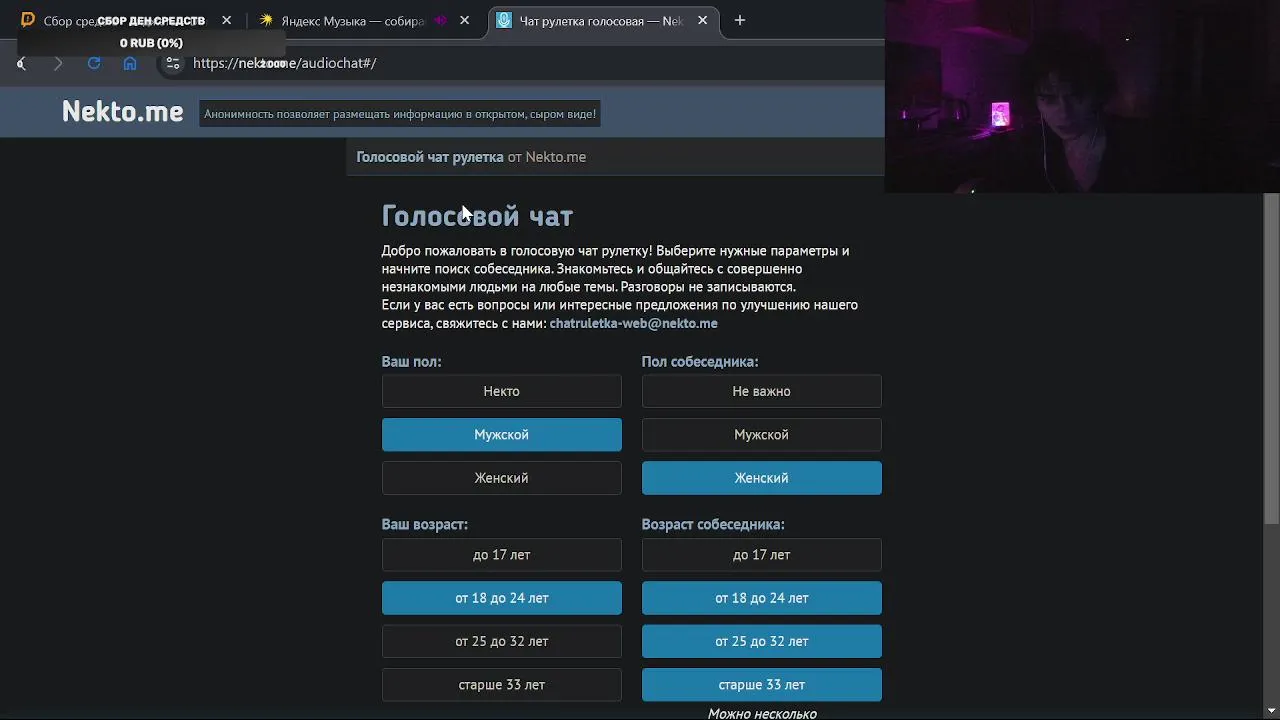
Task: Reload the page with refresh icon
Action: point(94,63)
